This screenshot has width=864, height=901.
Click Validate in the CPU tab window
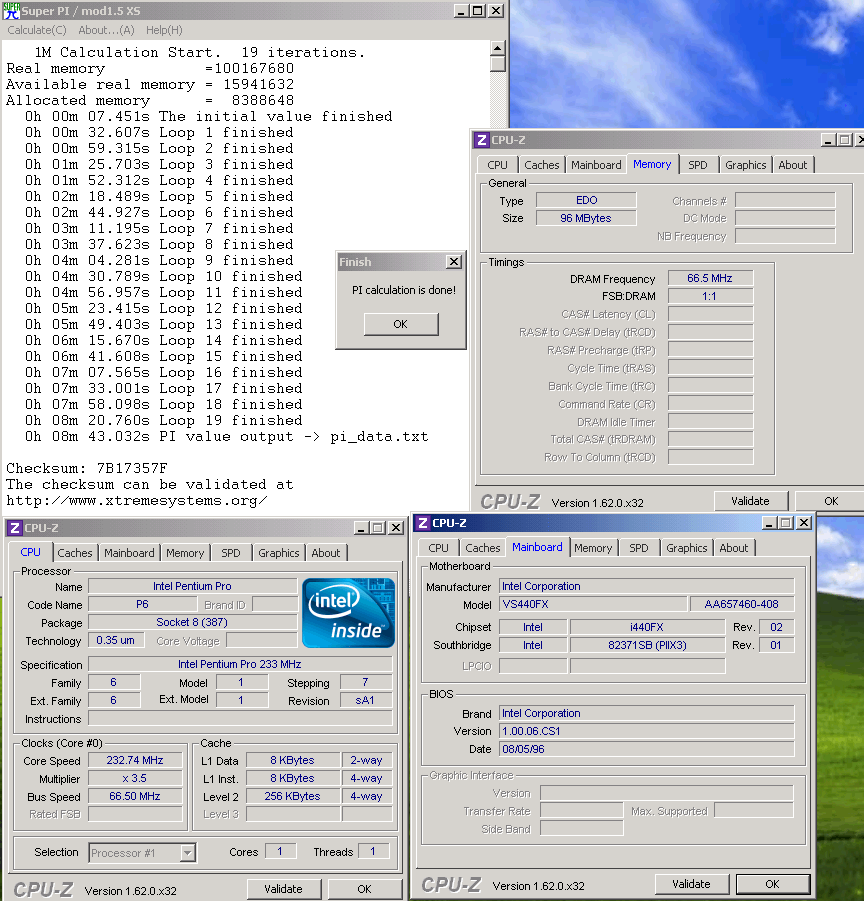click(x=283, y=889)
